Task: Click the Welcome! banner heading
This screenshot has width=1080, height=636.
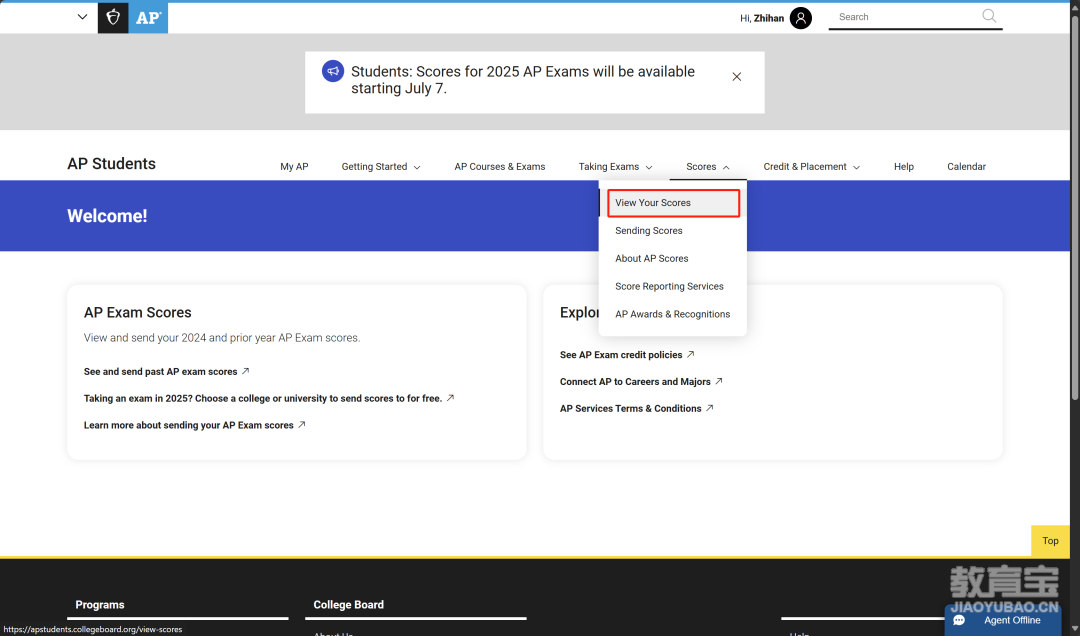Action: (107, 216)
